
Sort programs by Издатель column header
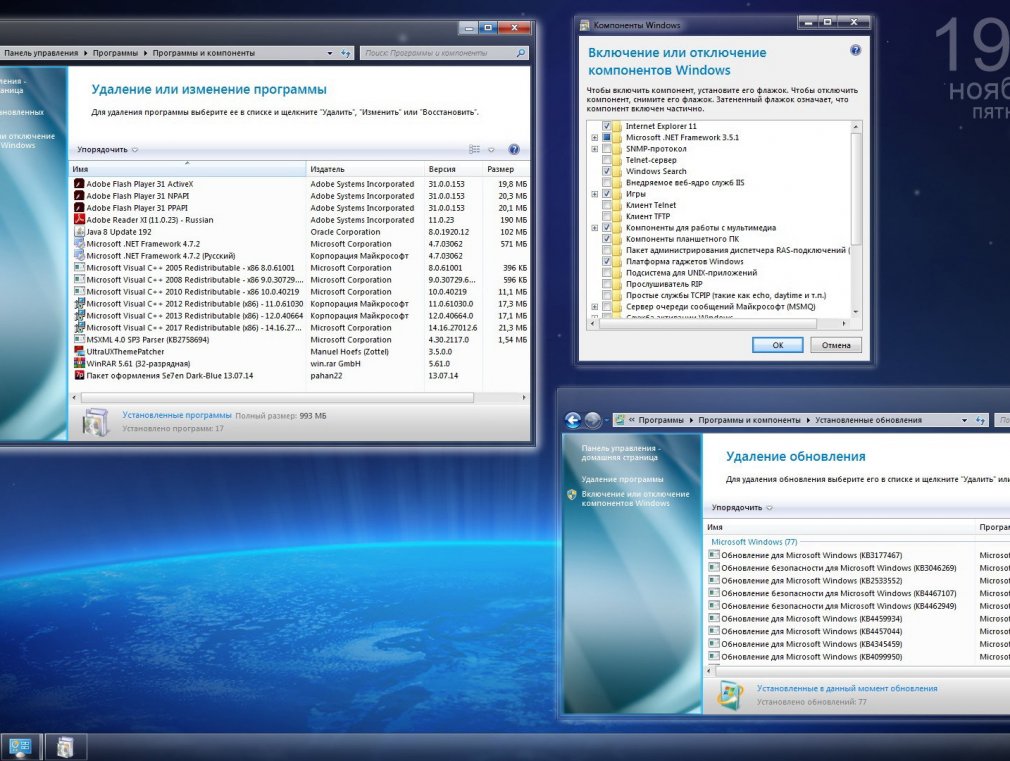(x=365, y=169)
